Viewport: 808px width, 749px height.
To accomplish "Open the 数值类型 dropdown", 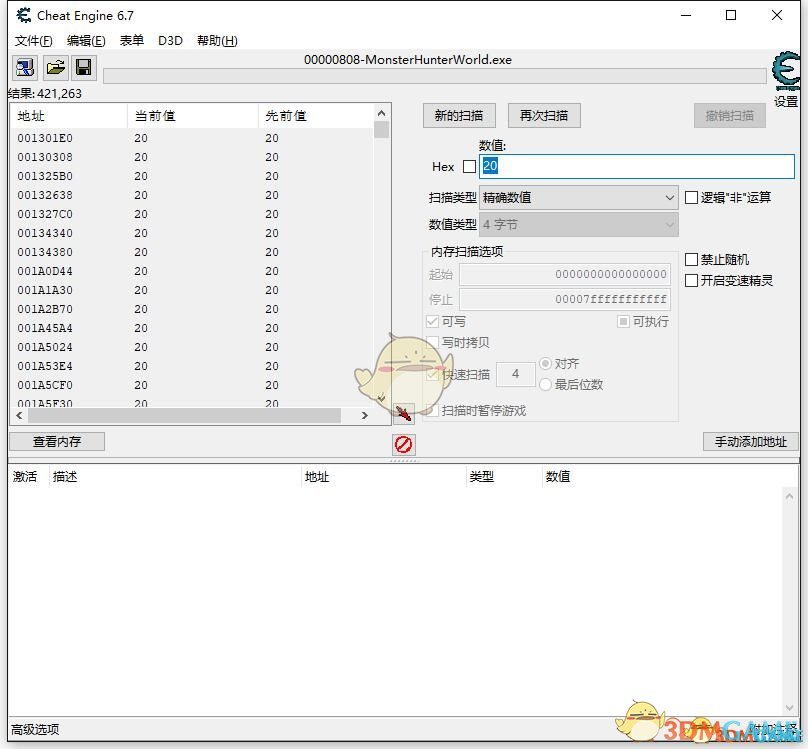I will tap(579, 225).
